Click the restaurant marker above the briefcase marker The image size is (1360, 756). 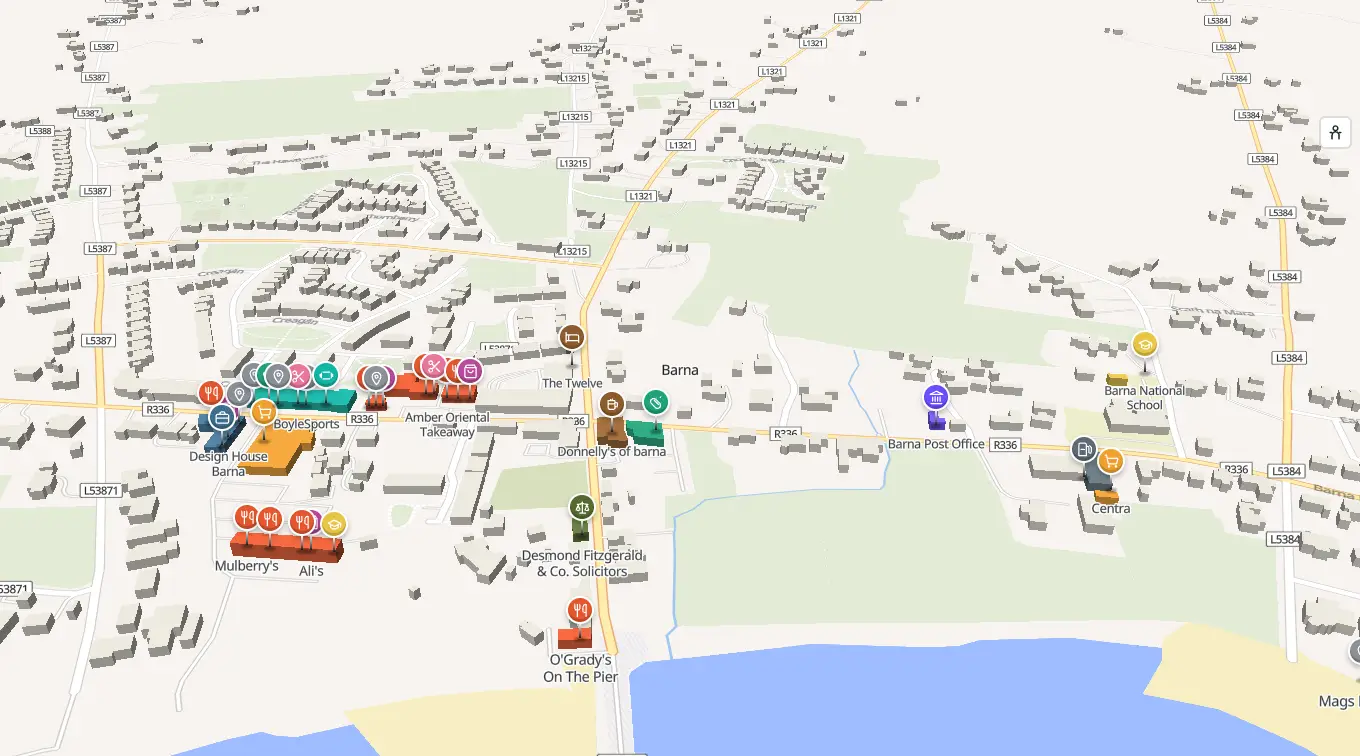[x=210, y=394]
